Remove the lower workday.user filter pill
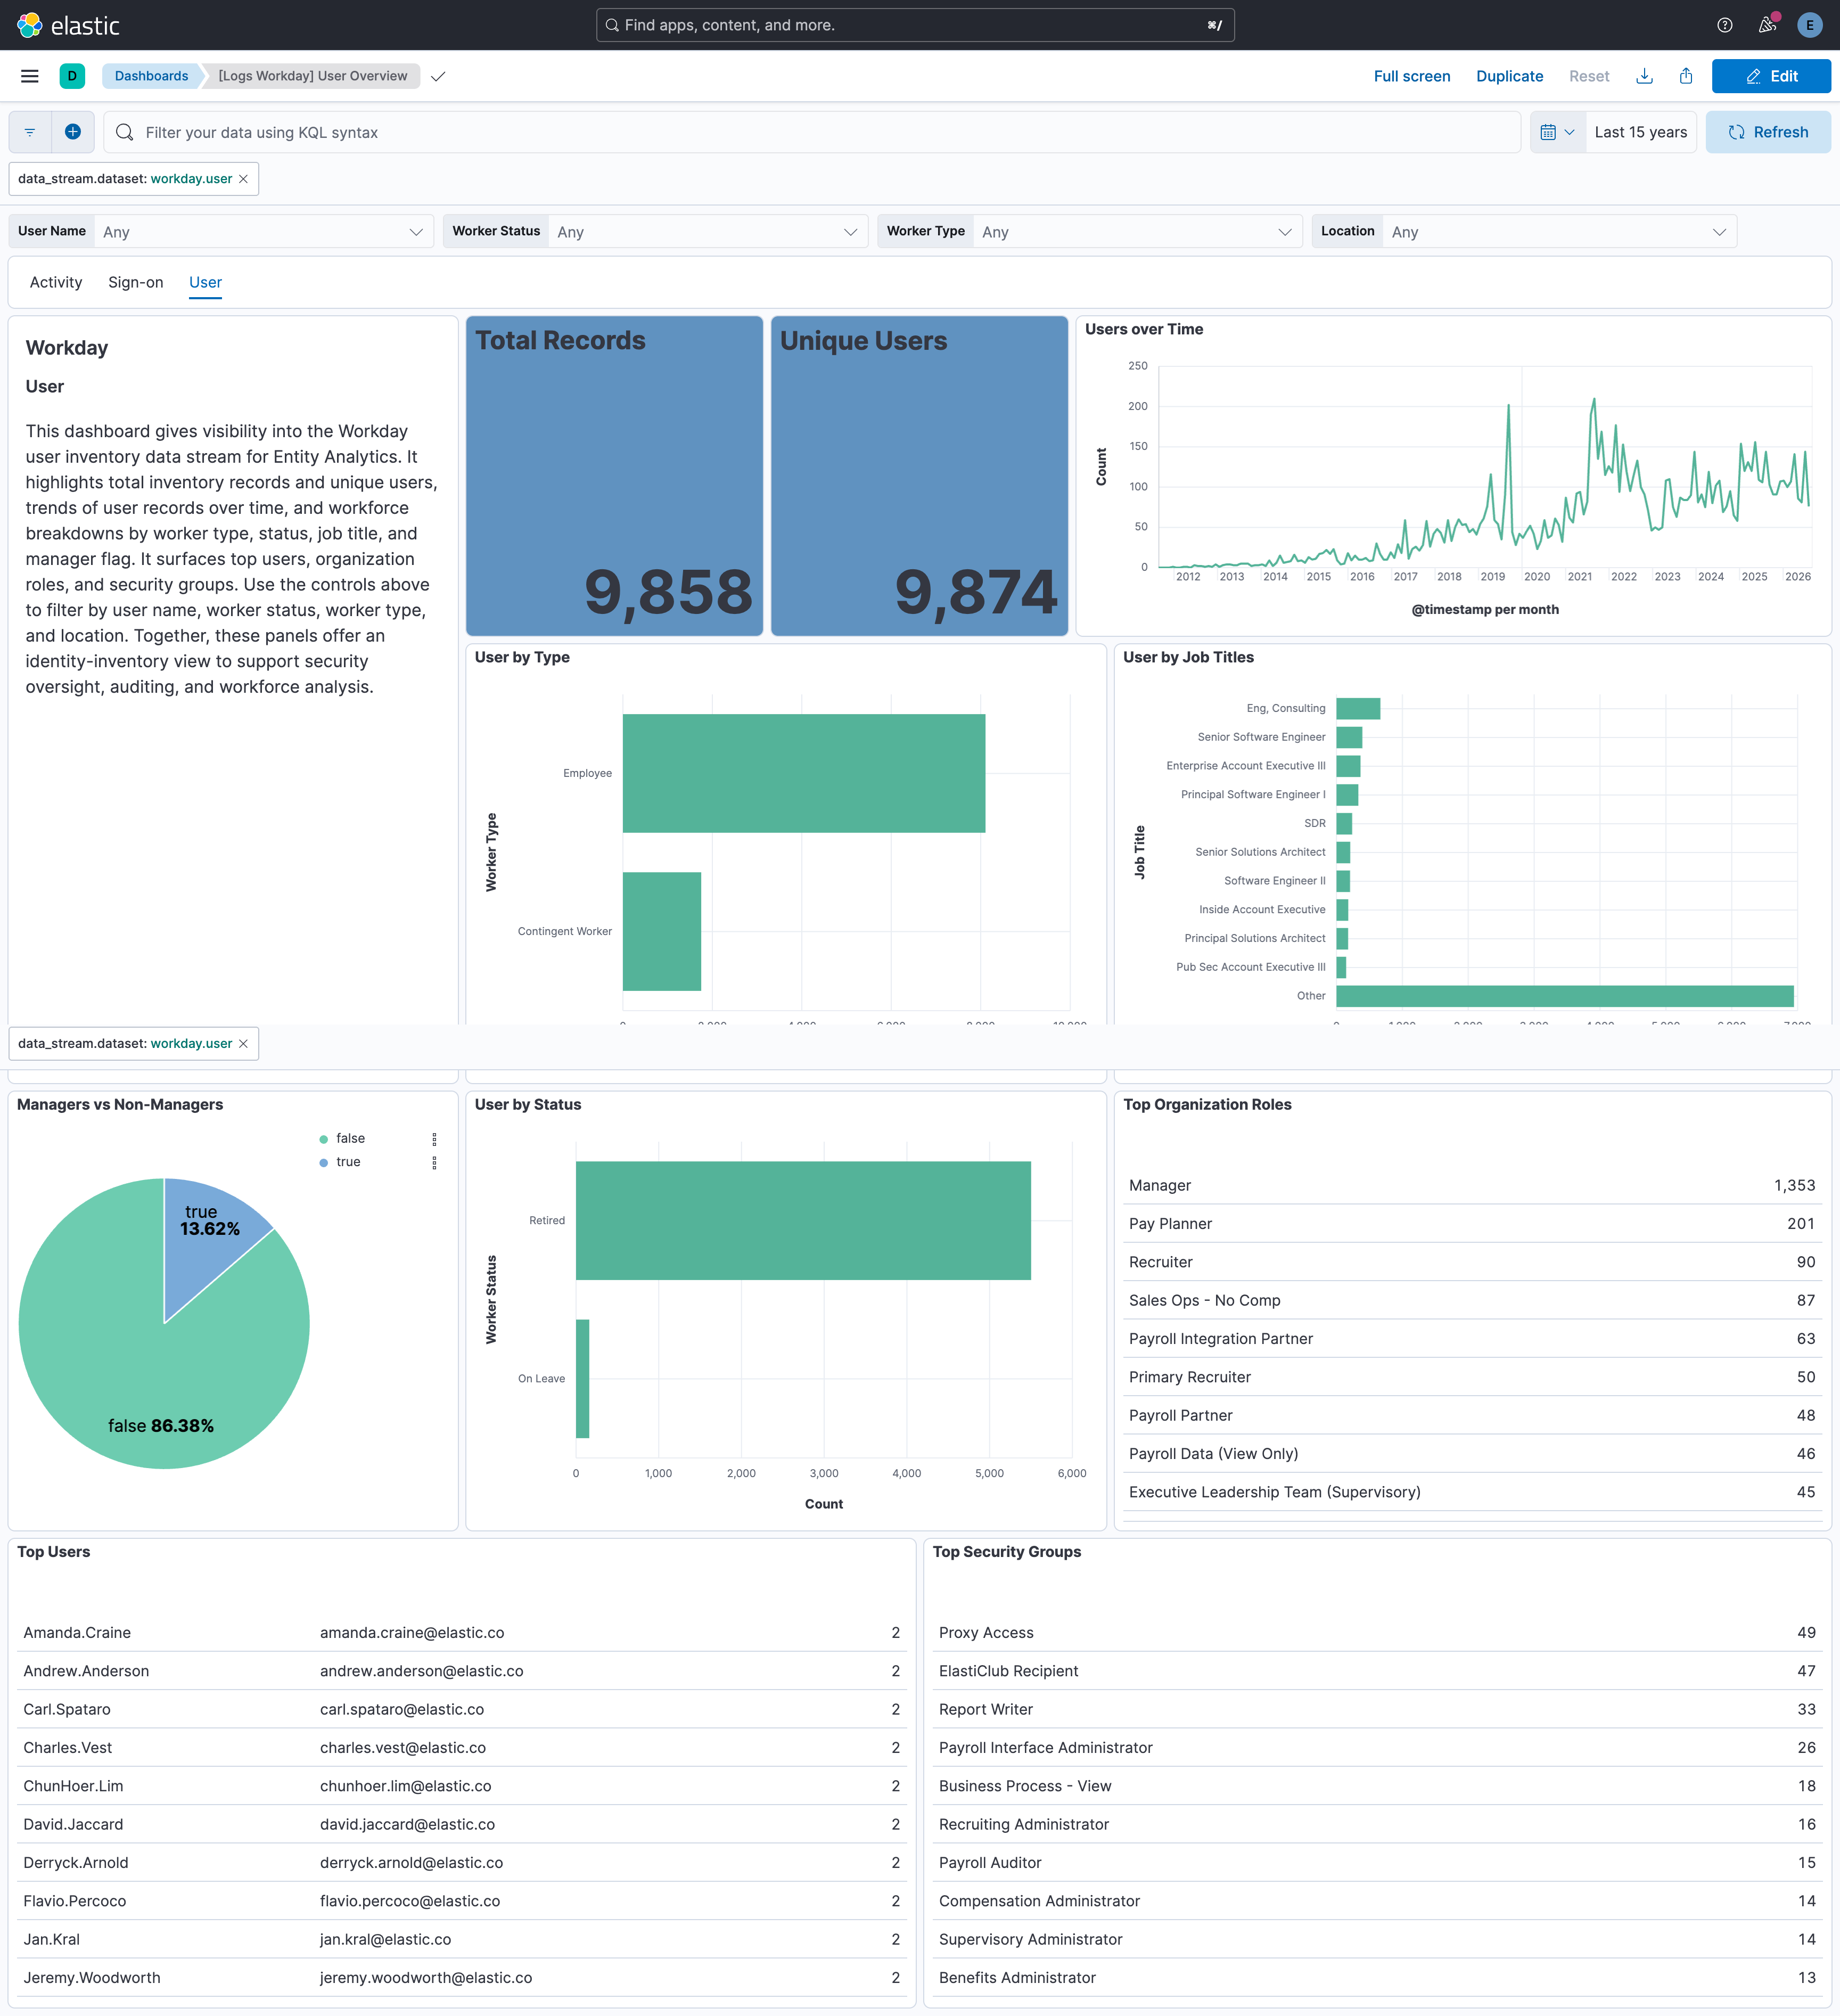The width and height of the screenshot is (1840, 2016). (x=243, y=1043)
